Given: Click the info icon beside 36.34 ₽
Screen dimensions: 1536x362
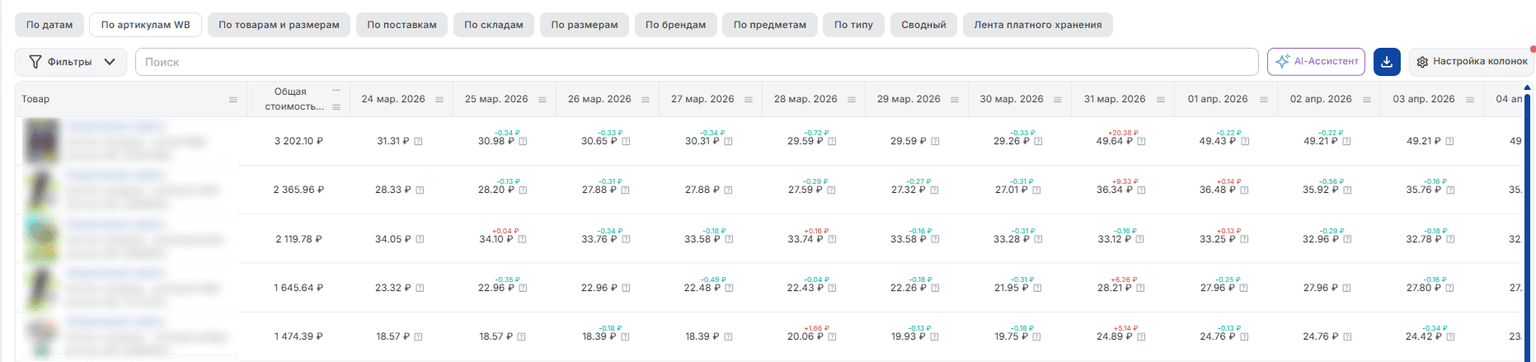Looking at the screenshot, I should coord(1141,189).
